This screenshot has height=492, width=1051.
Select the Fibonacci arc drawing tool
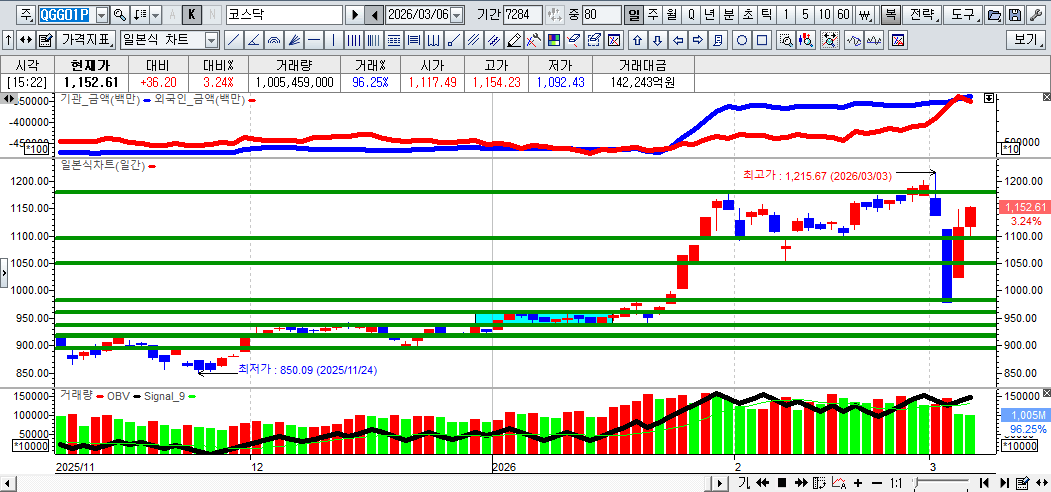(274, 40)
